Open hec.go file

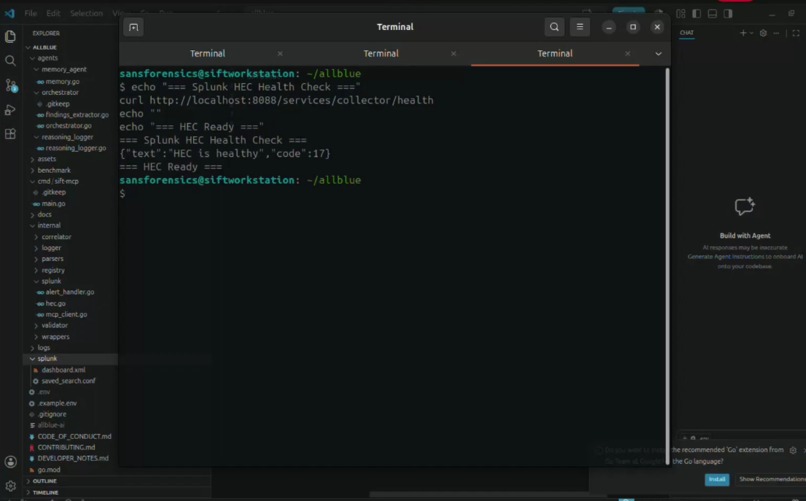pyautogui.click(x=55, y=304)
